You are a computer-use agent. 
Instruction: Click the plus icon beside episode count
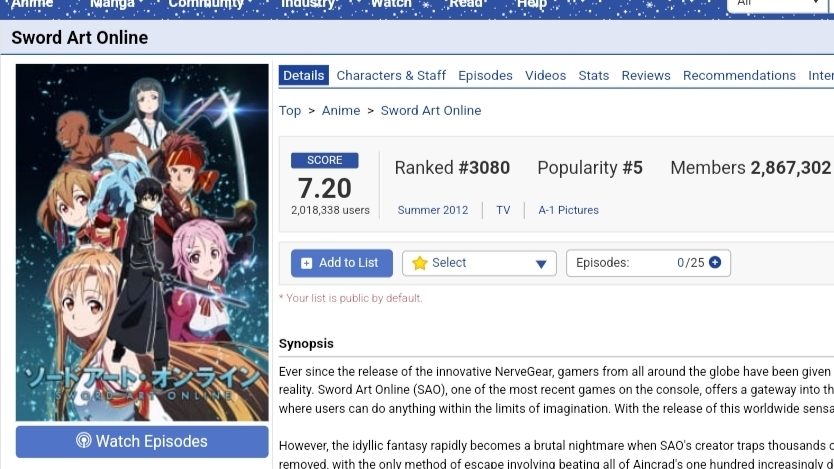click(x=715, y=262)
